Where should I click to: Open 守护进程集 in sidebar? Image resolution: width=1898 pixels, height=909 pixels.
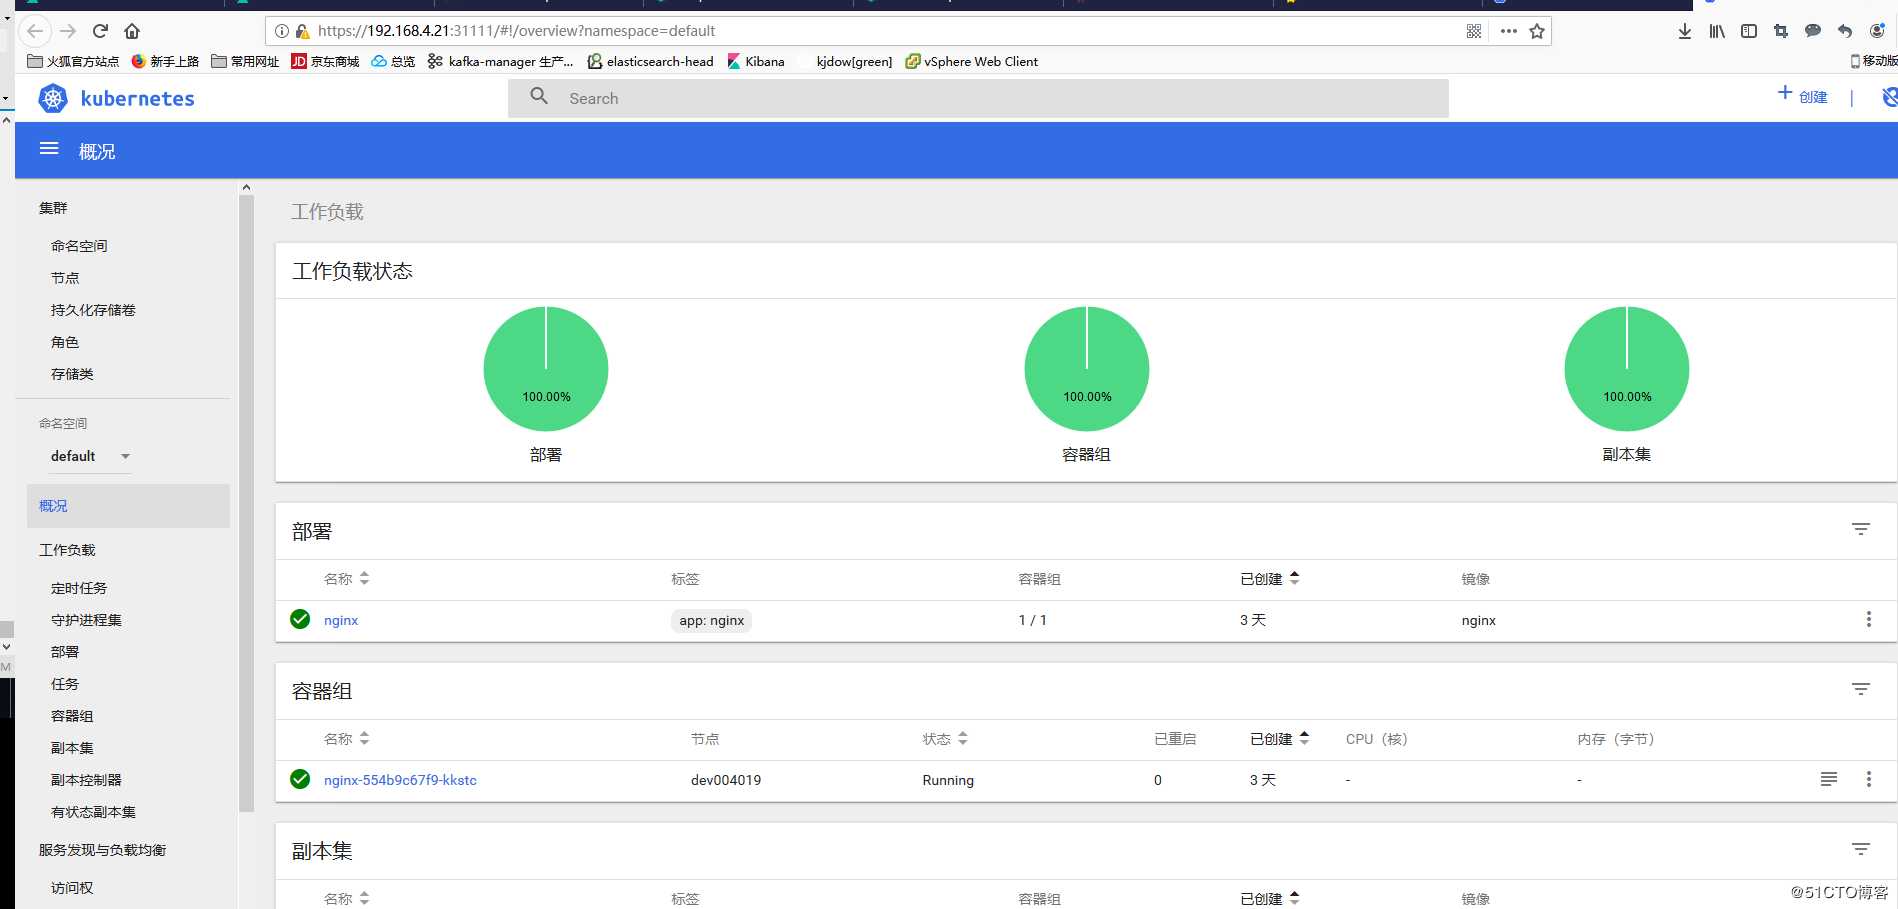[x=86, y=620]
